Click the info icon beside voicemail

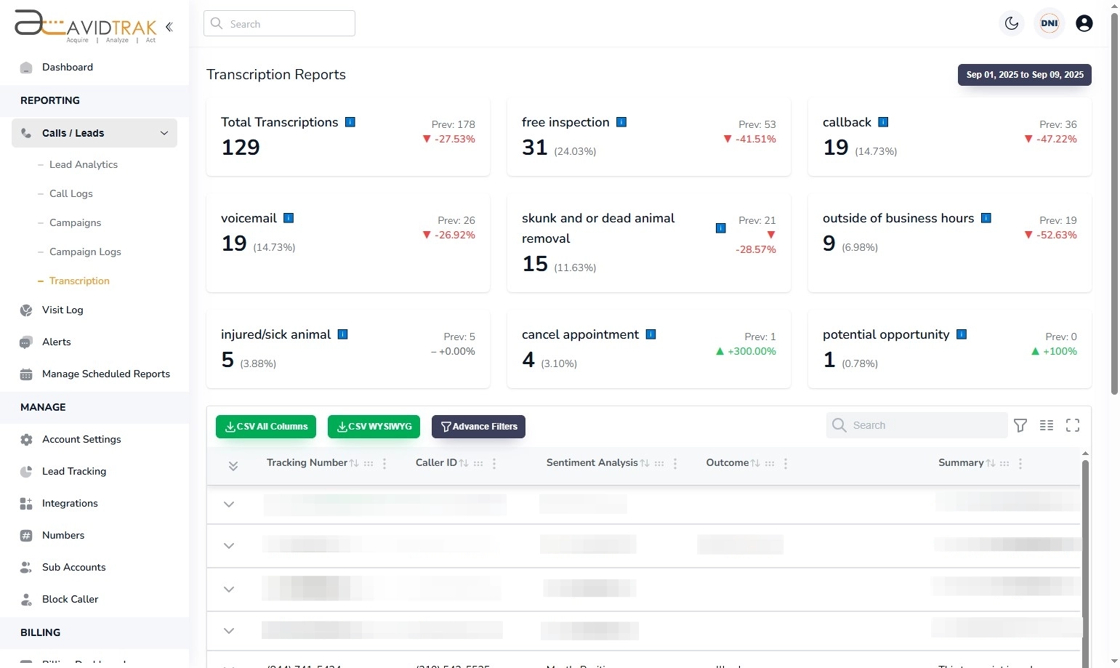tap(289, 218)
